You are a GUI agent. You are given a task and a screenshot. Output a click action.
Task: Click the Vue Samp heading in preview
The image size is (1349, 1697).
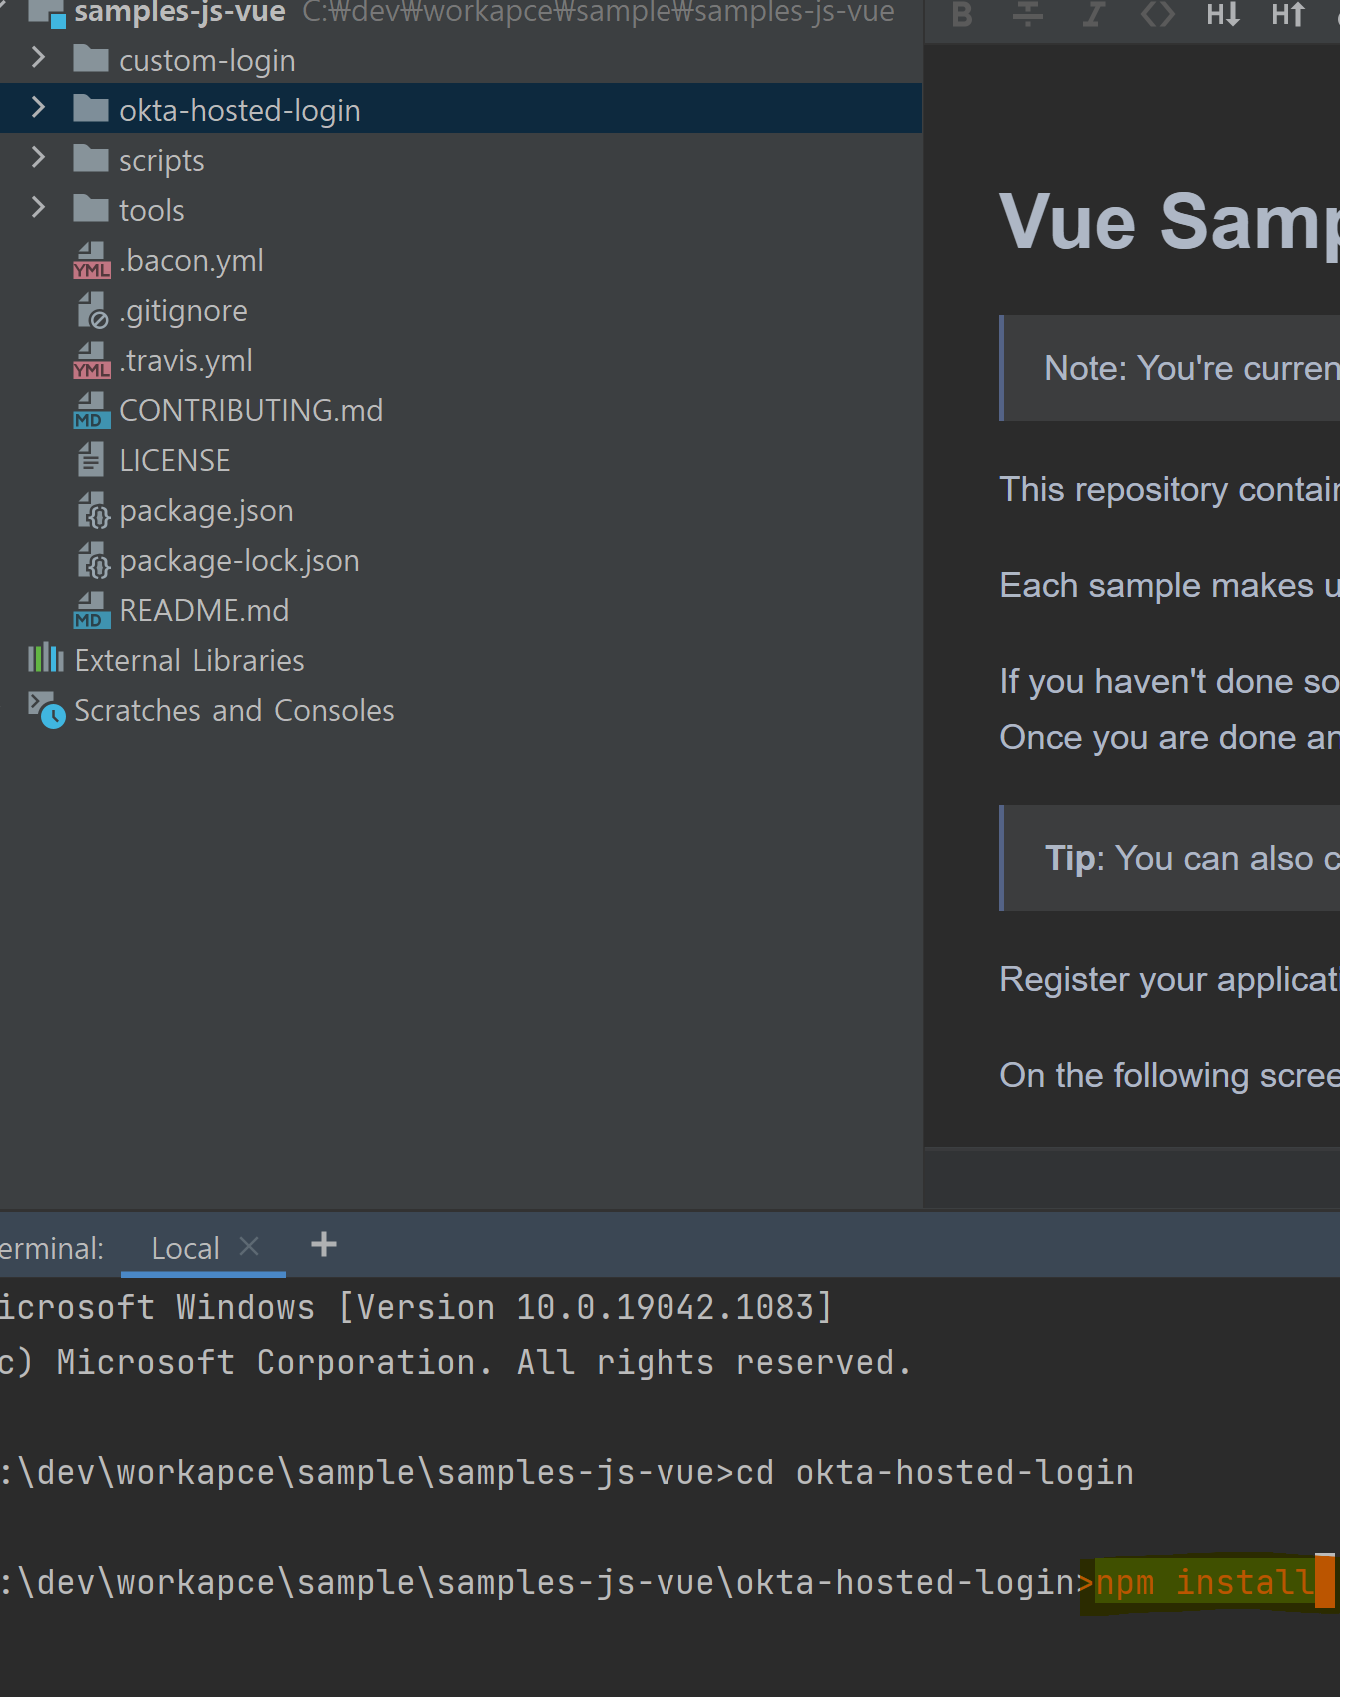coord(1169,221)
